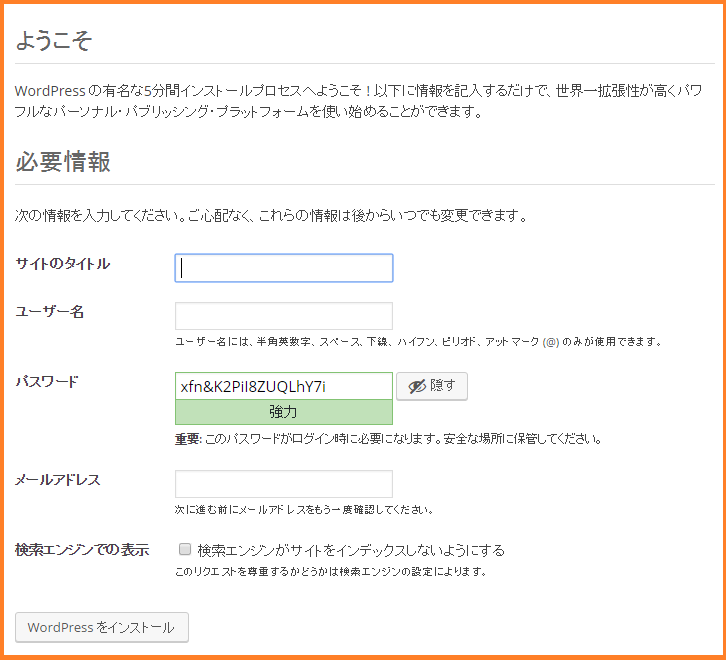Click the 重要 password notice text
726x660 pixels.
pos(388,439)
